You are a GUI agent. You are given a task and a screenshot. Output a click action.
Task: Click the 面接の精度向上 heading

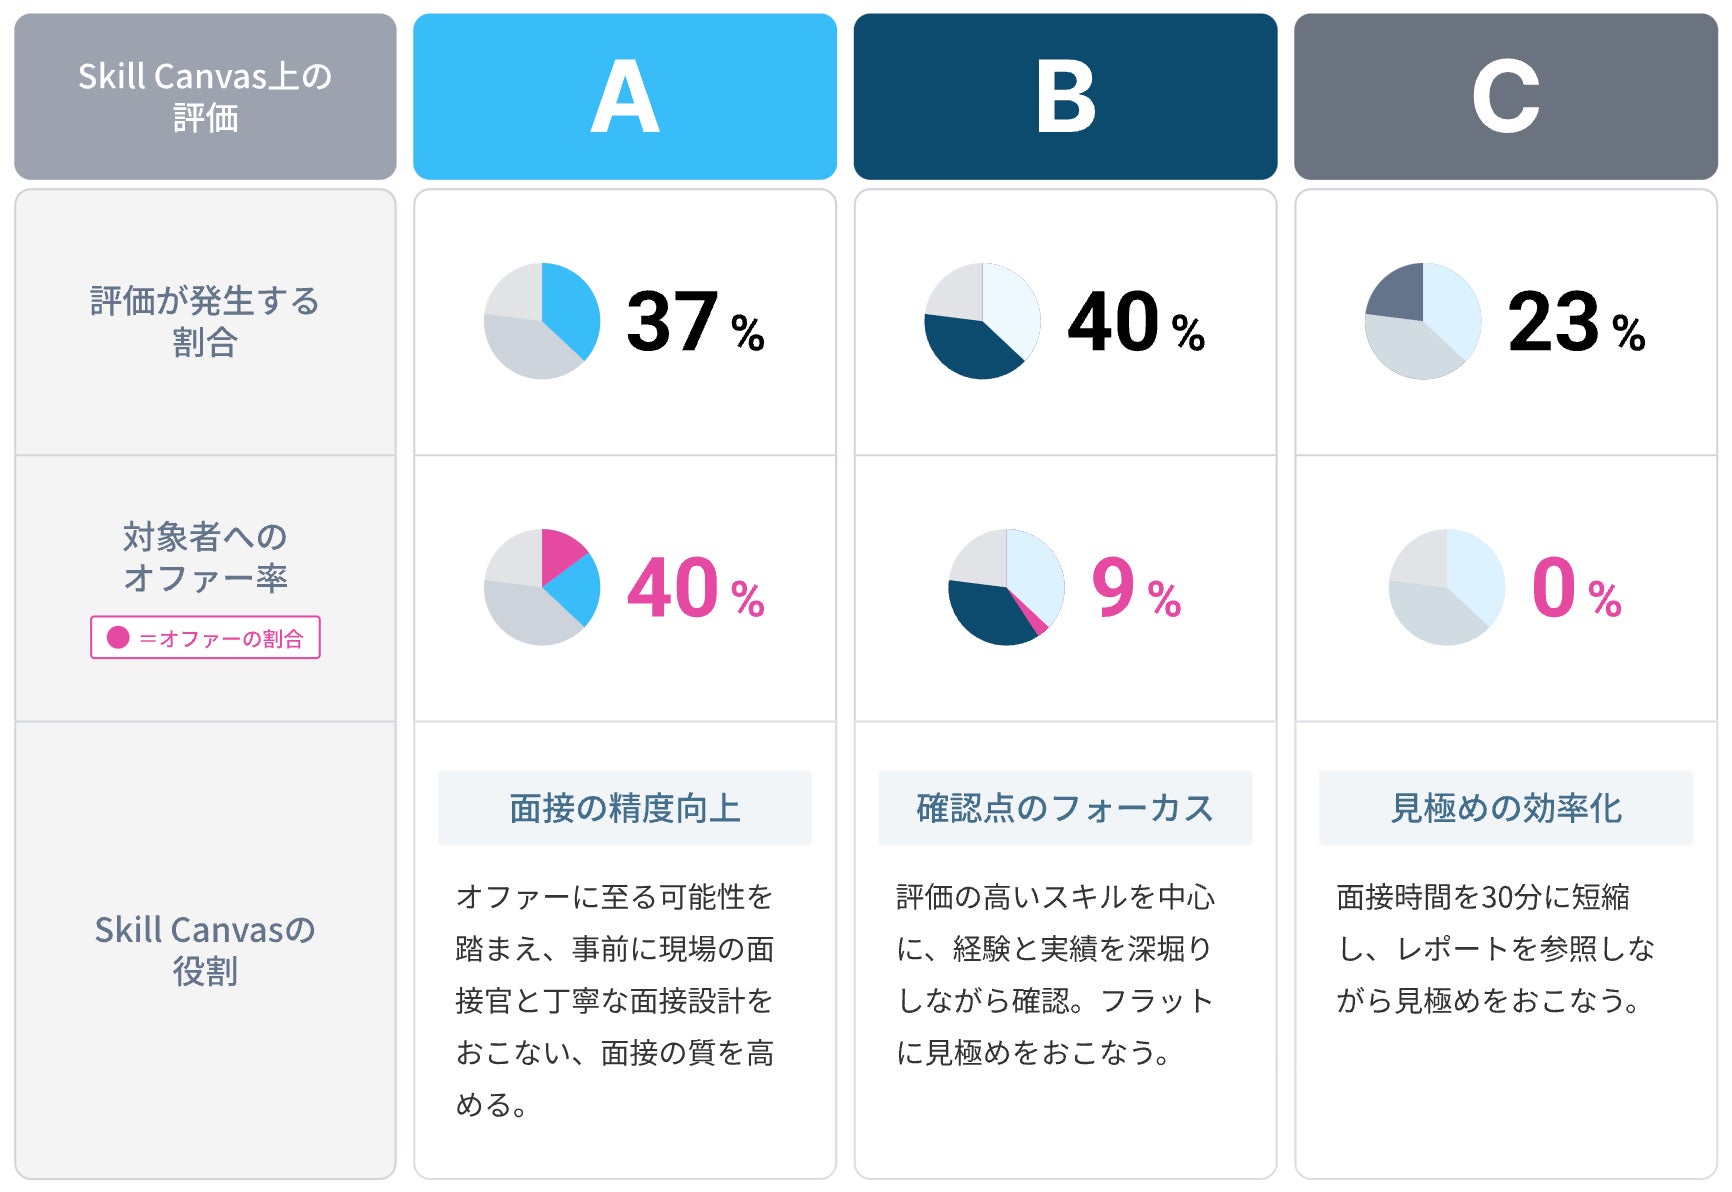pos(625,808)
